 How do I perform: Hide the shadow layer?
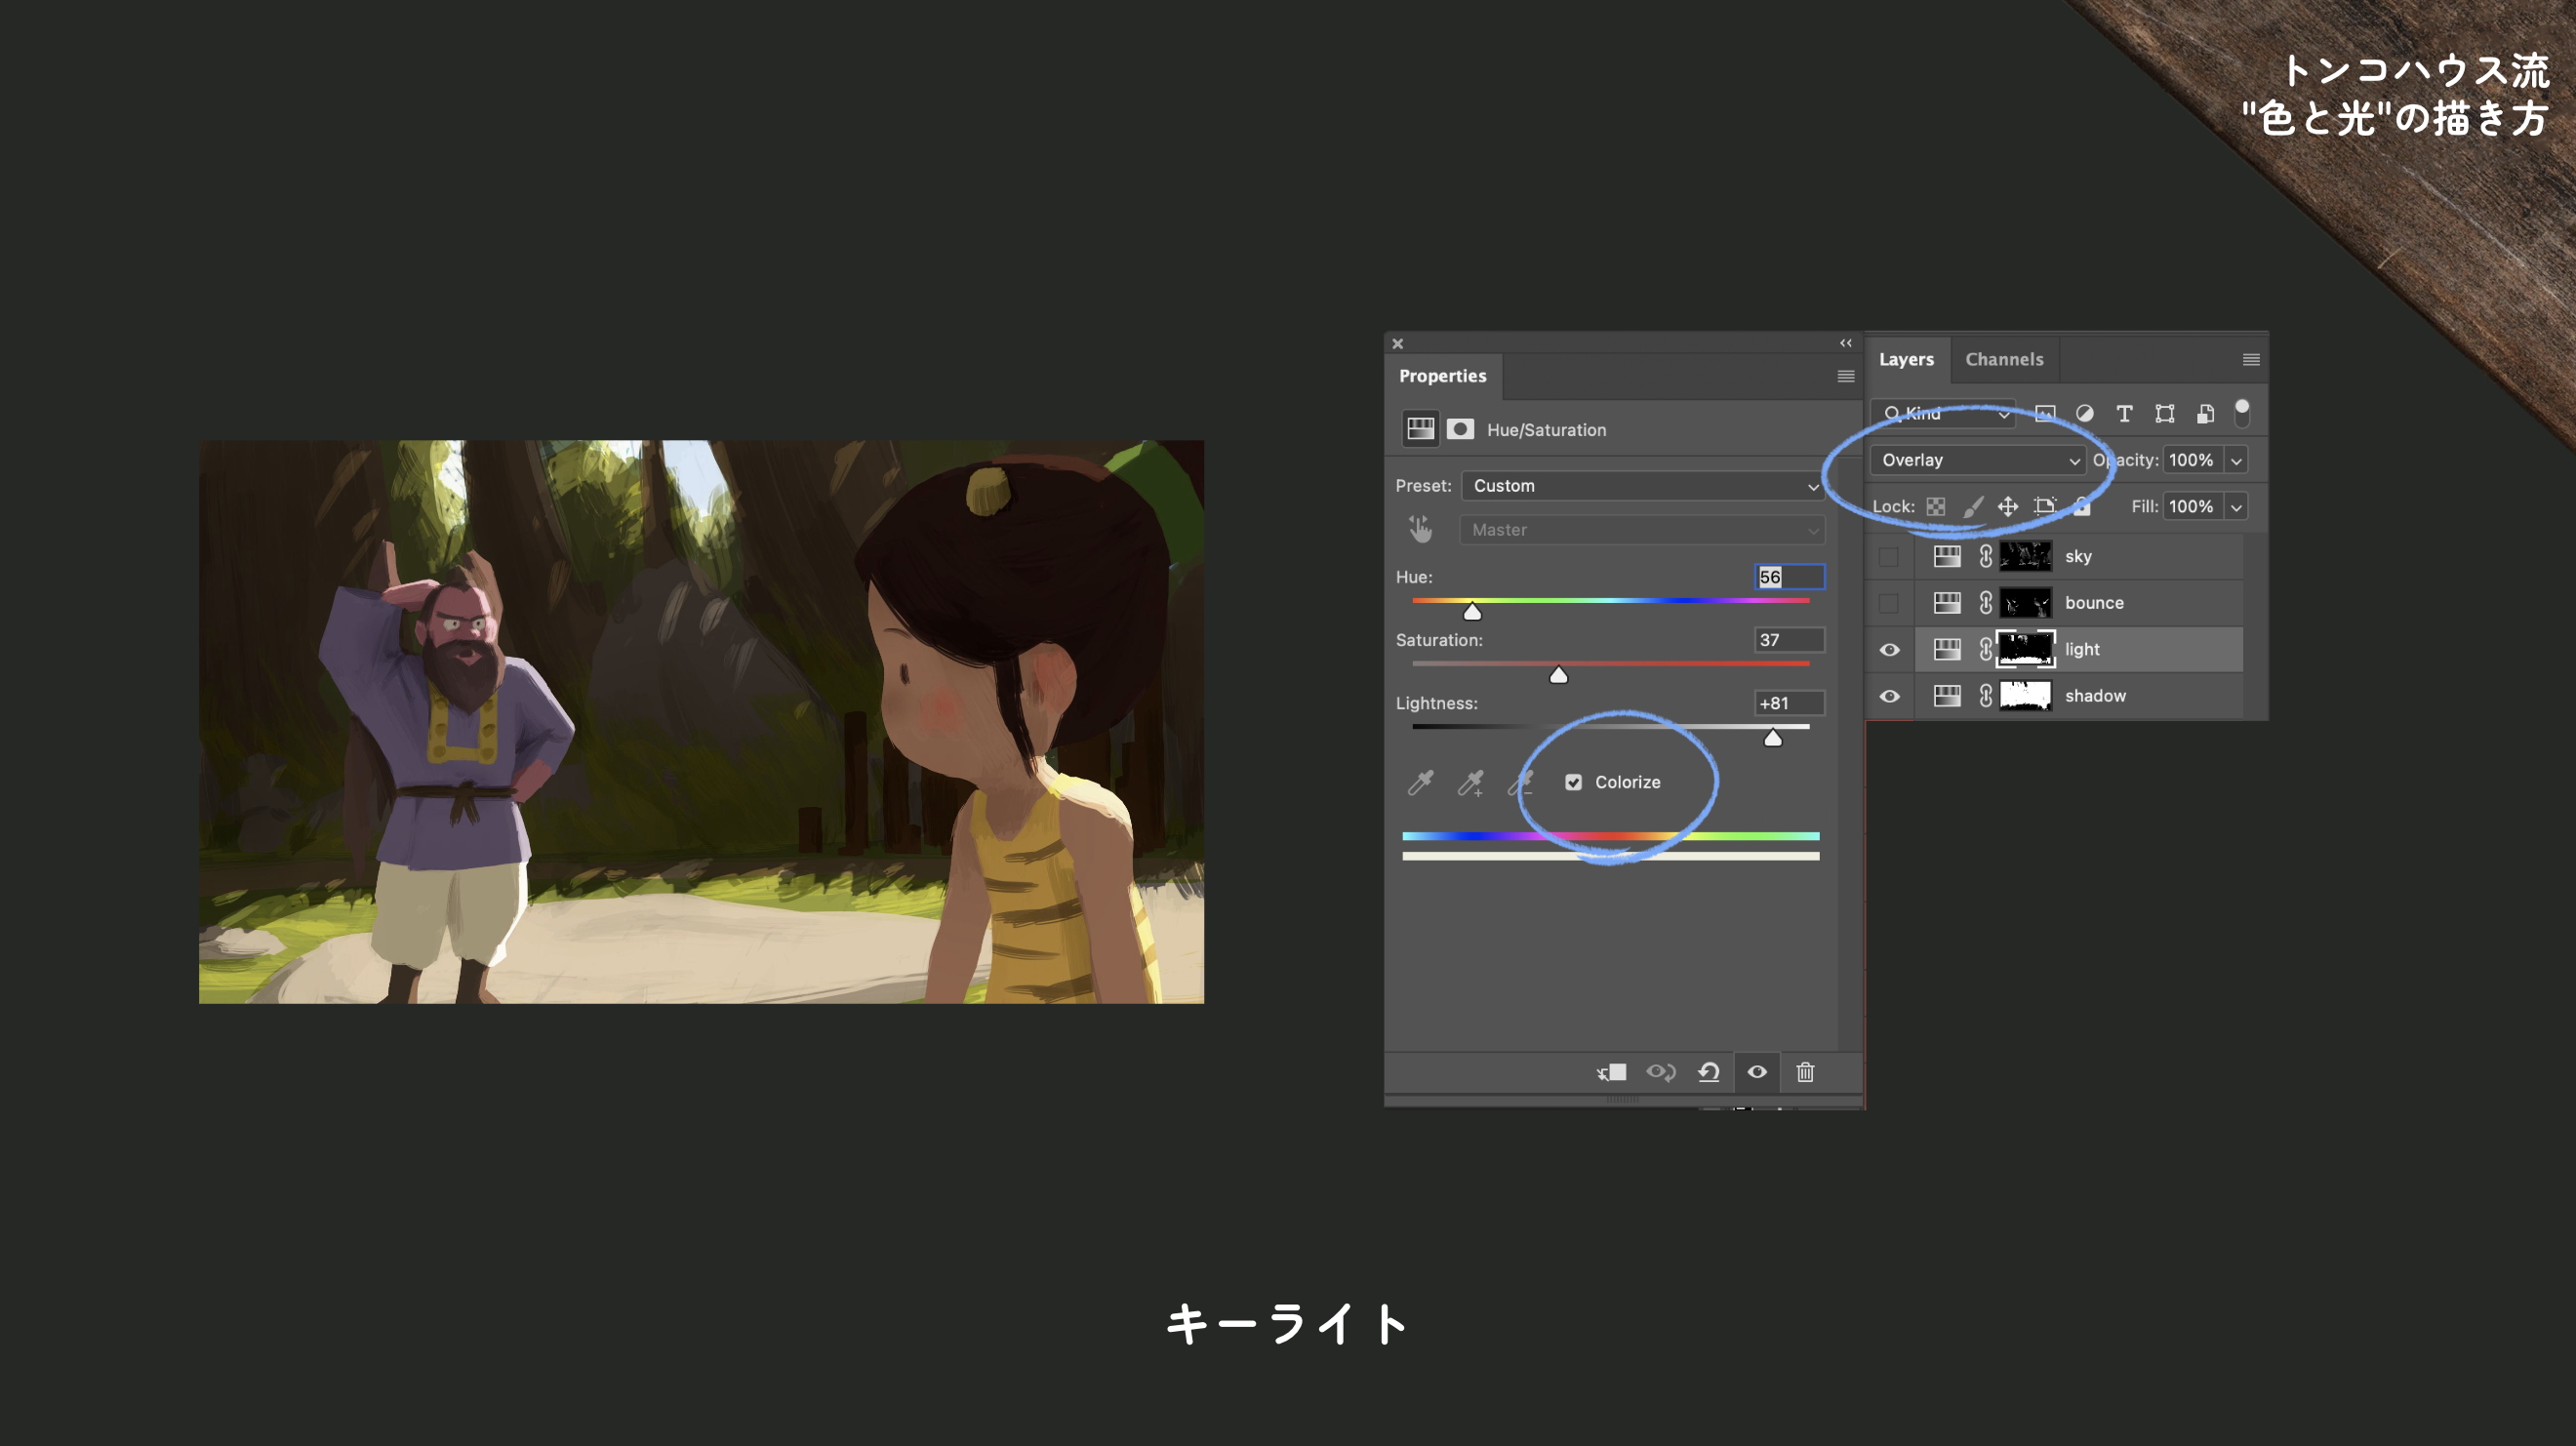(x=1889, y=696)
